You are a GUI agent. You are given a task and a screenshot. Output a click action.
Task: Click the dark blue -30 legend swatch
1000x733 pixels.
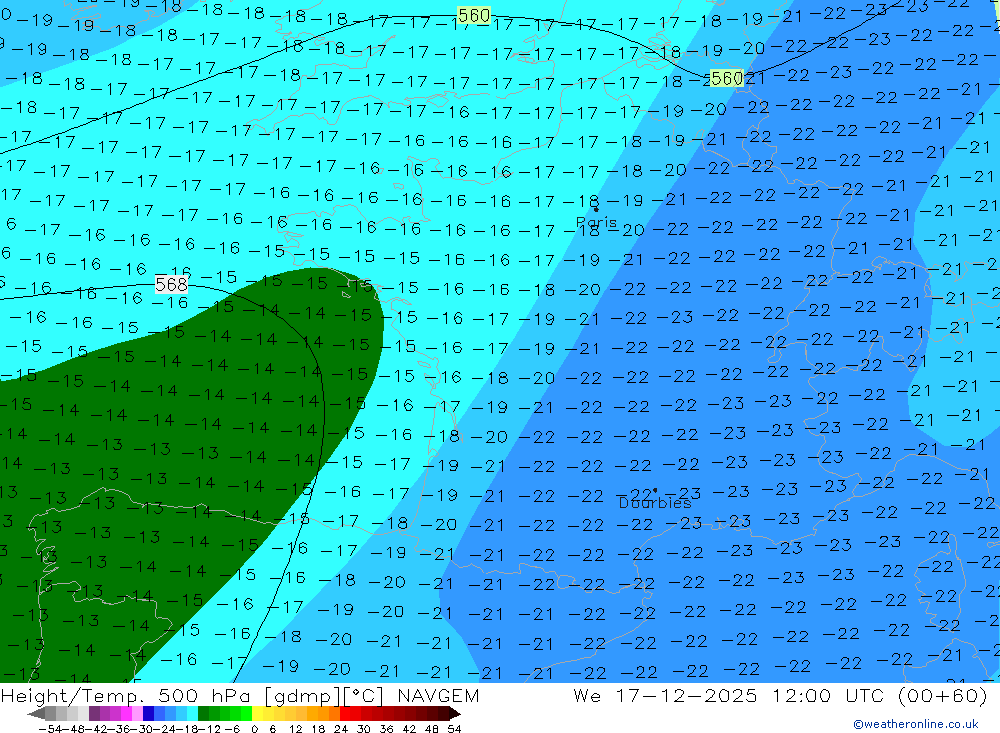click(148, 714)
